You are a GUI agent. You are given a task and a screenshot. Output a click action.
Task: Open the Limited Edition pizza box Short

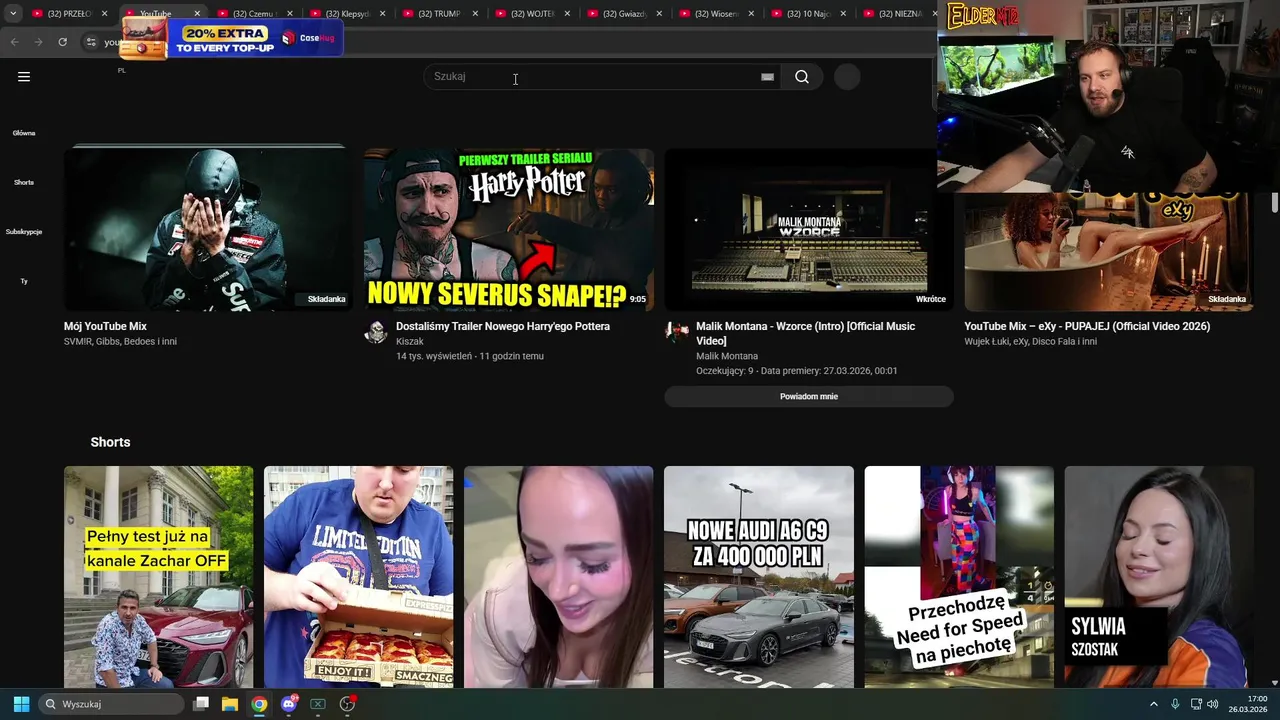(x=359, y=577)
